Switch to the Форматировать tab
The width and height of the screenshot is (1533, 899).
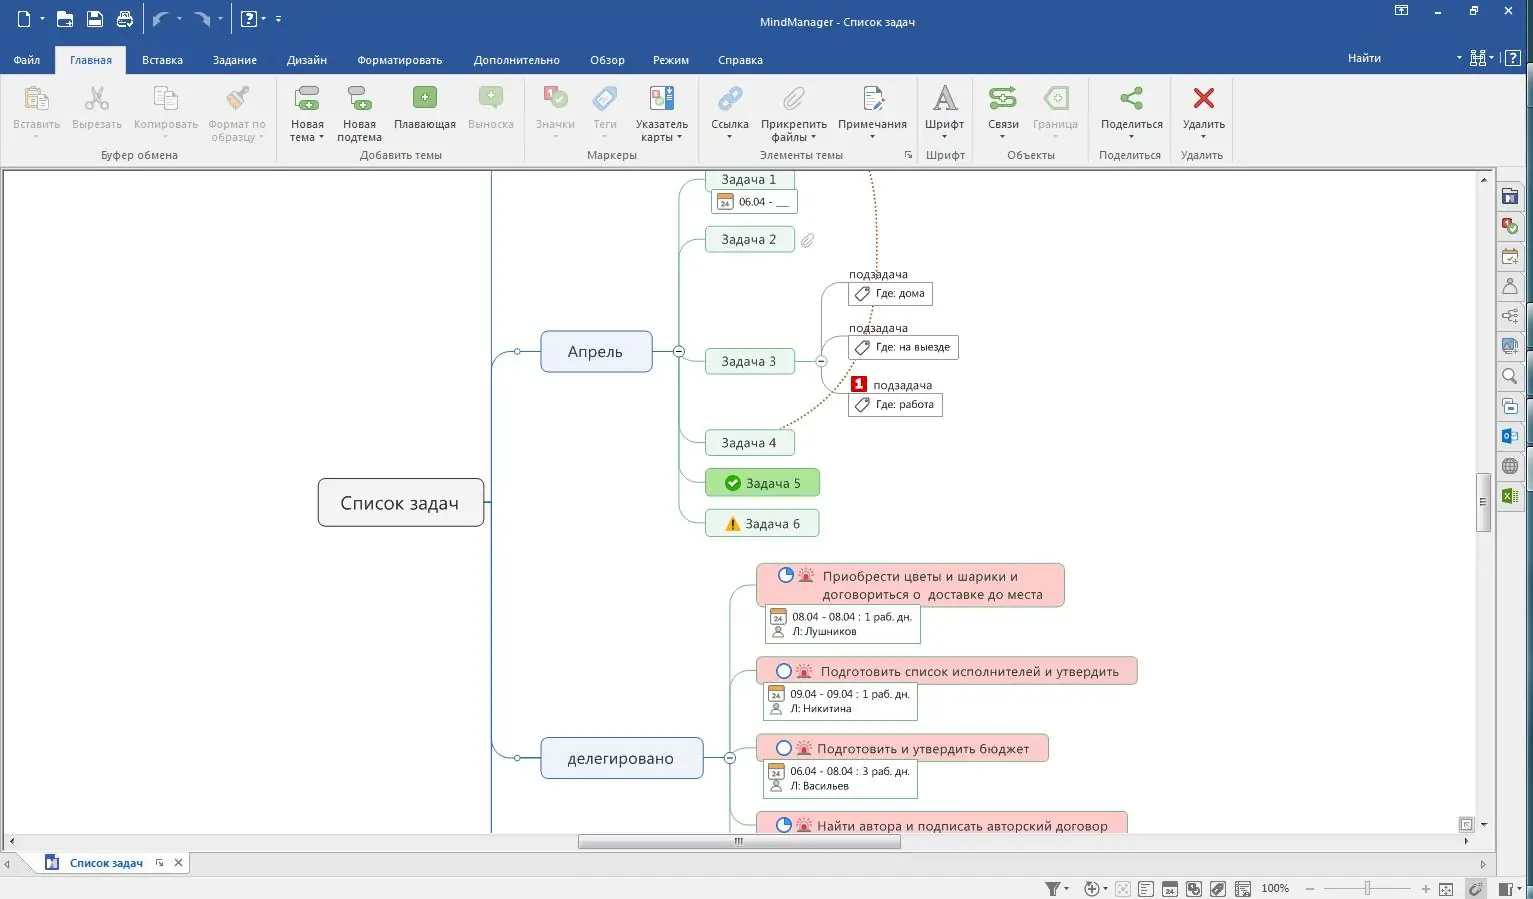(x=400, y=60)
